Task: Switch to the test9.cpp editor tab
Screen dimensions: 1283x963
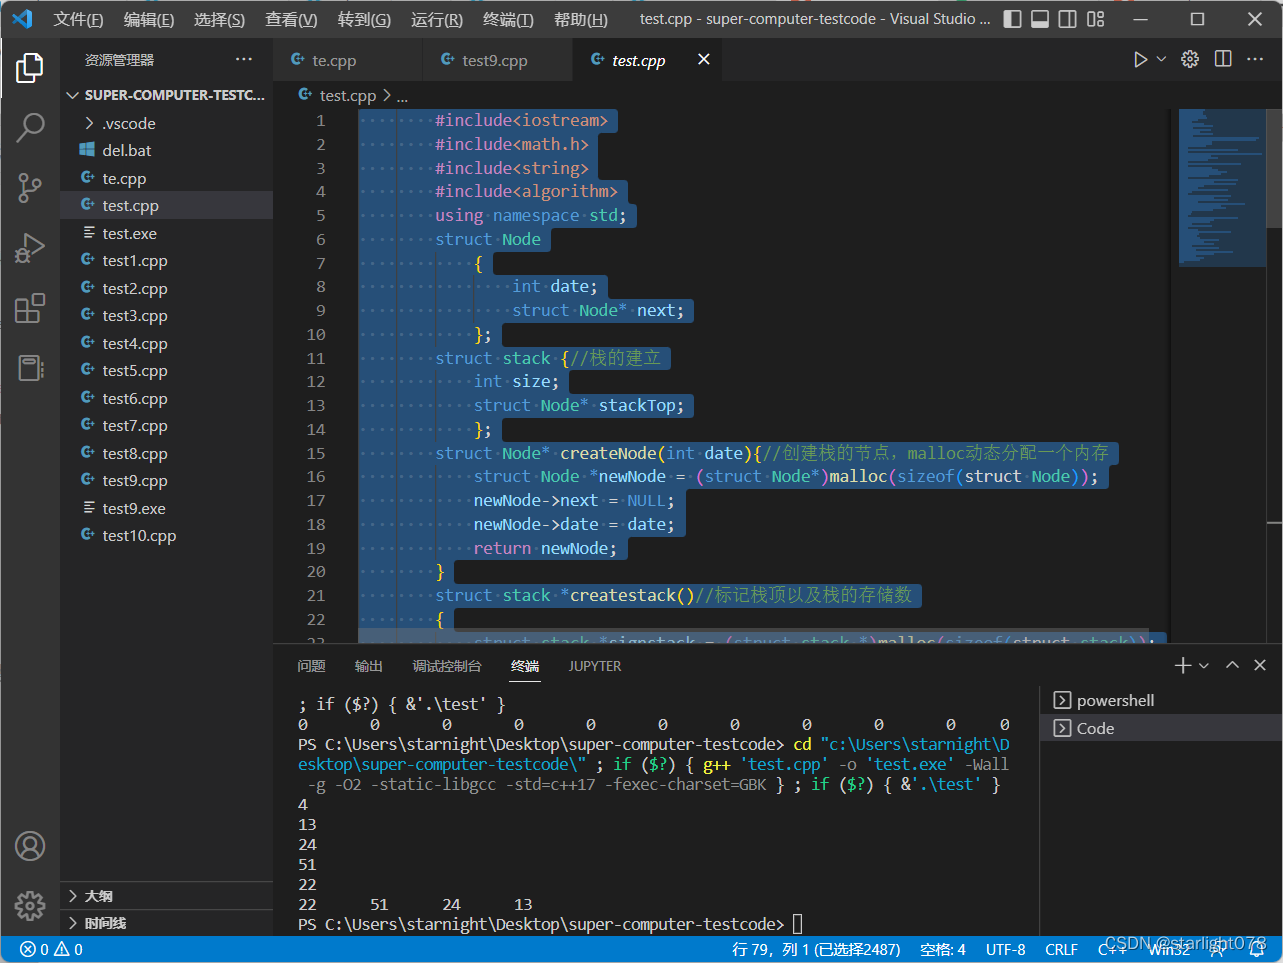Action: pyautogui.click(x=494, y=61)
